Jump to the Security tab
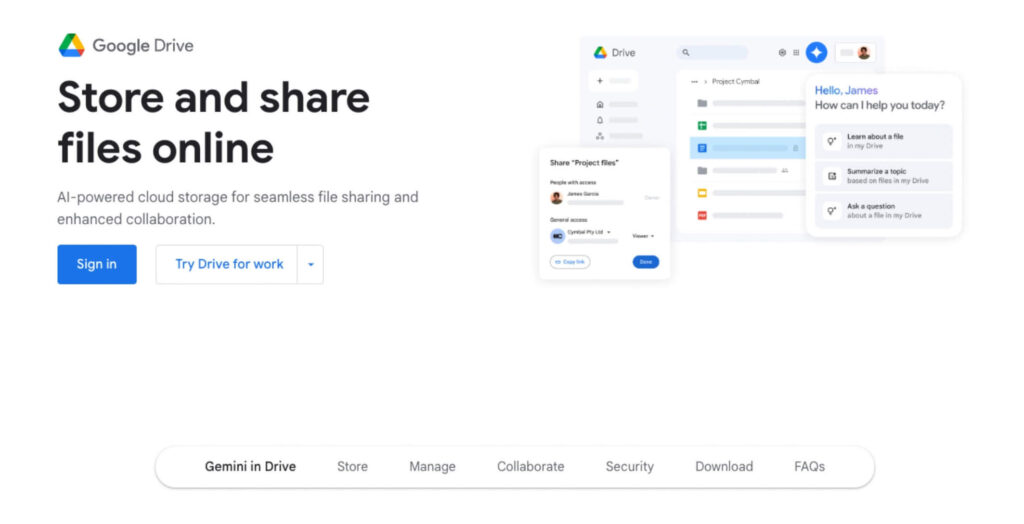The height and width of the screenshot is (524, 1024). pyautogui.click(x=630, y=467)
